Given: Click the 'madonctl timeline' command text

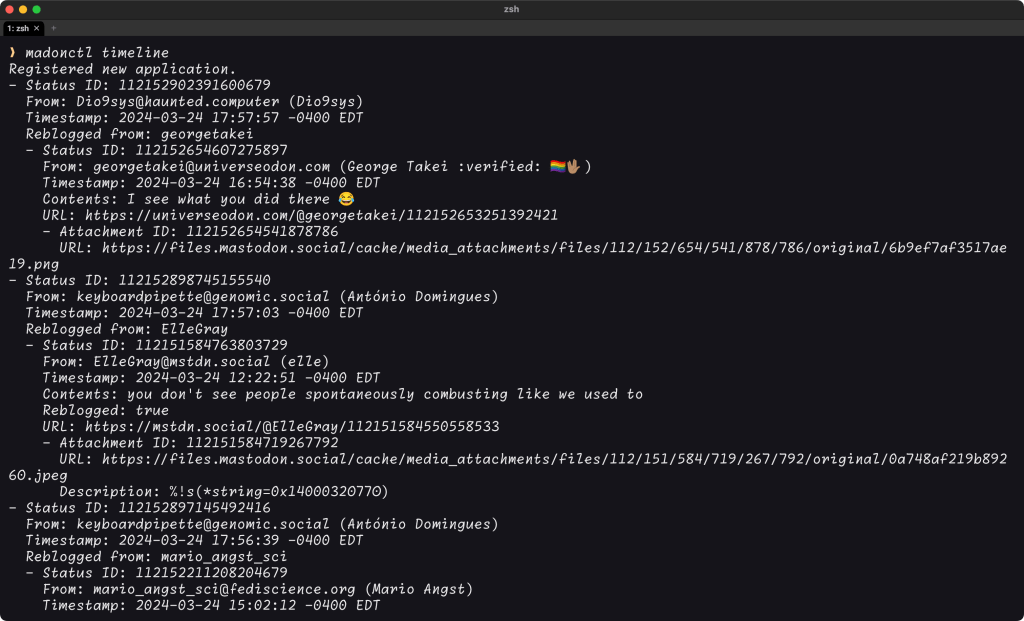Looking at the screenshot, I should 98,52.
